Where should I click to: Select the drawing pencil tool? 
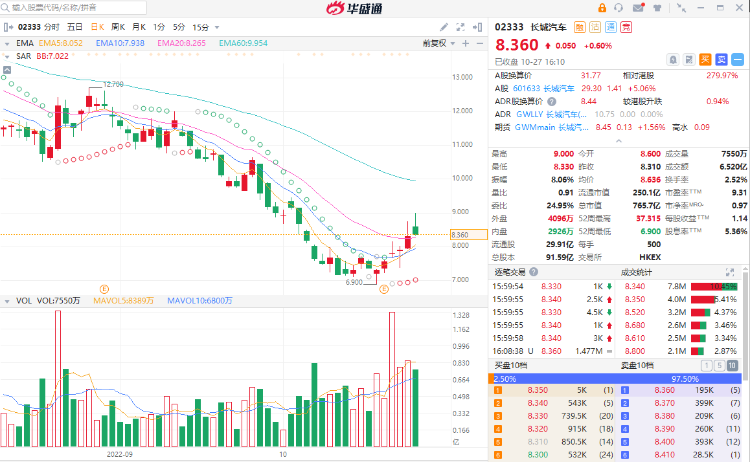point(444,27)
